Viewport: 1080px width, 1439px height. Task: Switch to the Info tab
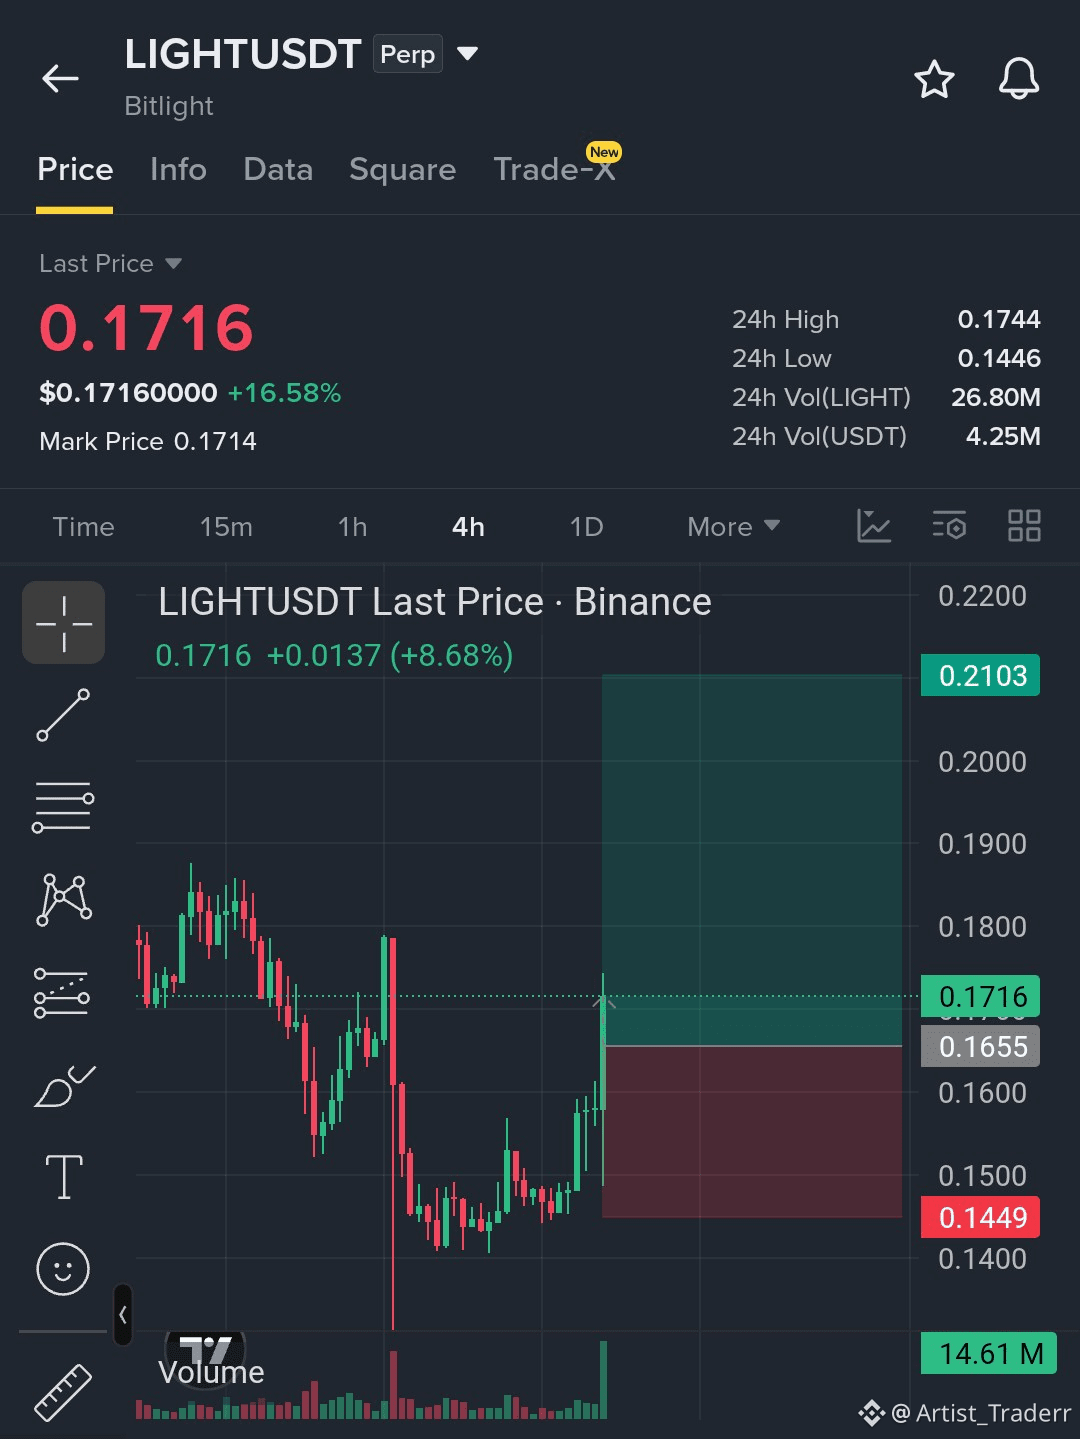[x=178, y=169]
